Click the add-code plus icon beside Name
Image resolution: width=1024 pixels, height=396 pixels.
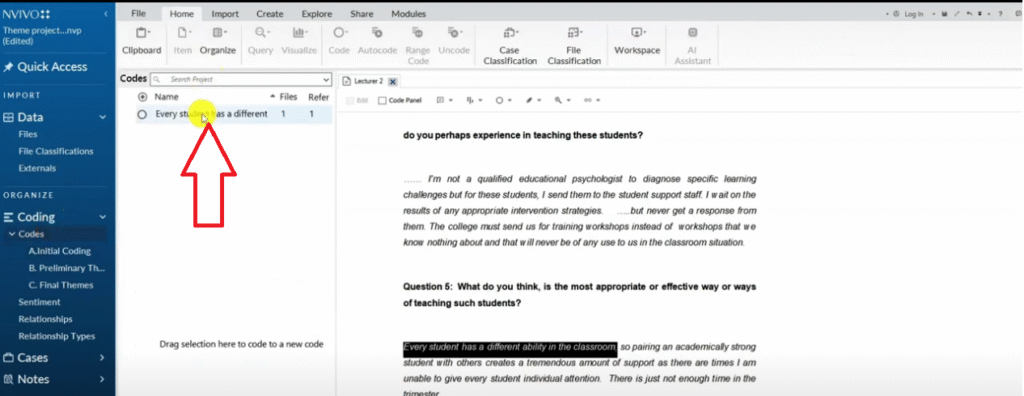click(142, 97)
